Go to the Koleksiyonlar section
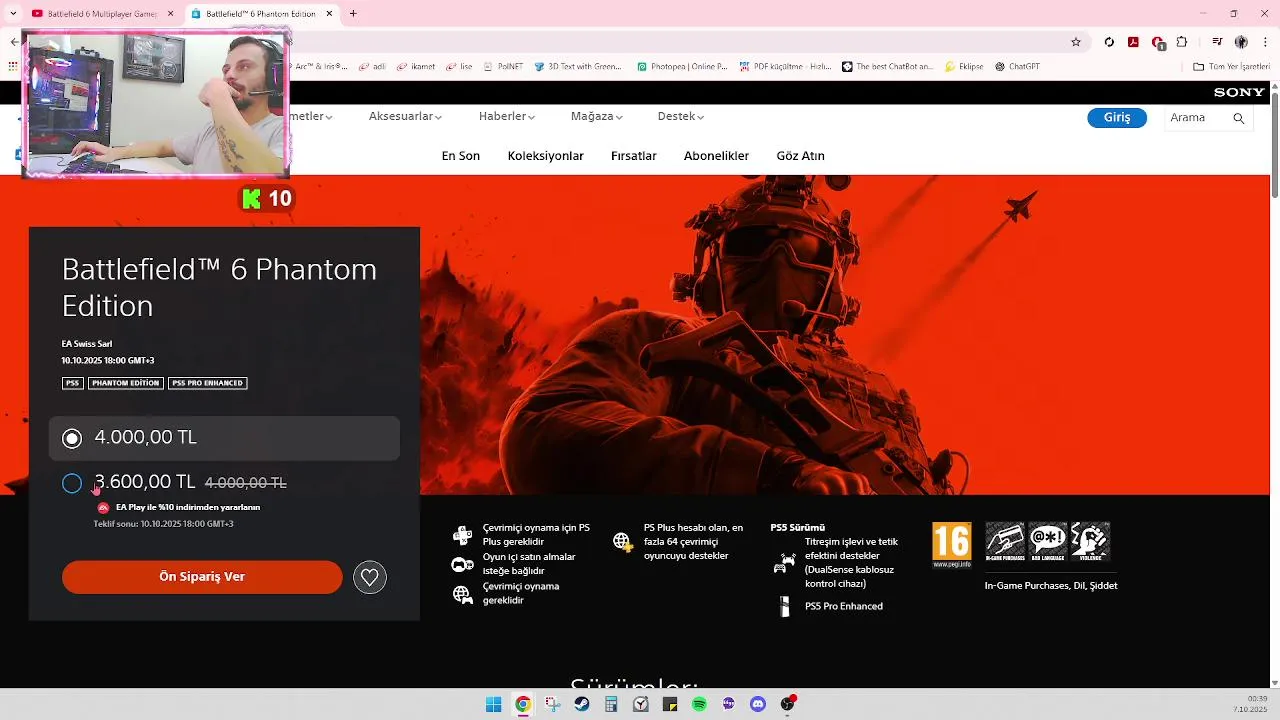Screen dimensions: 1280x720 pos(546,156)
